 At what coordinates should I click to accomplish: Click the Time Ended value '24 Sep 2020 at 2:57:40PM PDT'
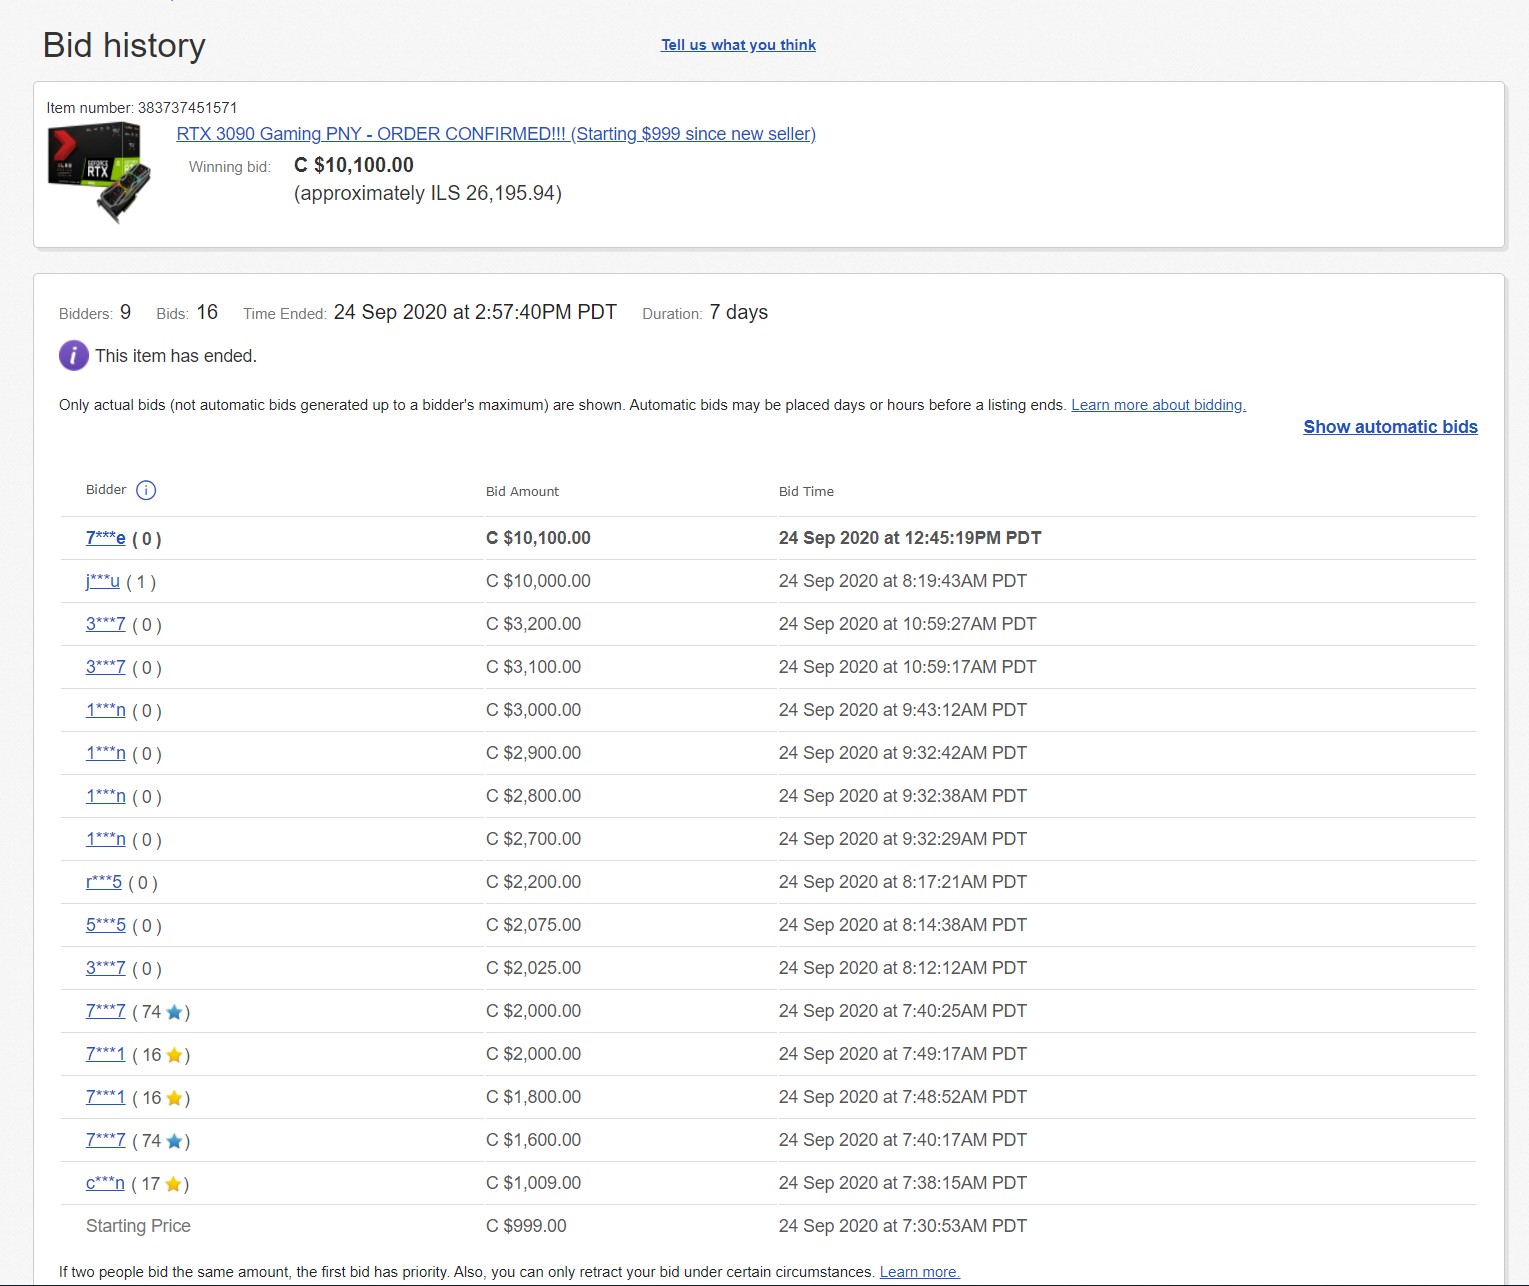pos(475,312)
